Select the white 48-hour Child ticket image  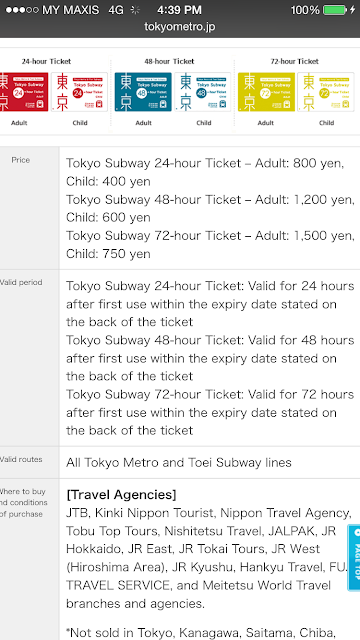pyautogui.click(x=202, y=92)
